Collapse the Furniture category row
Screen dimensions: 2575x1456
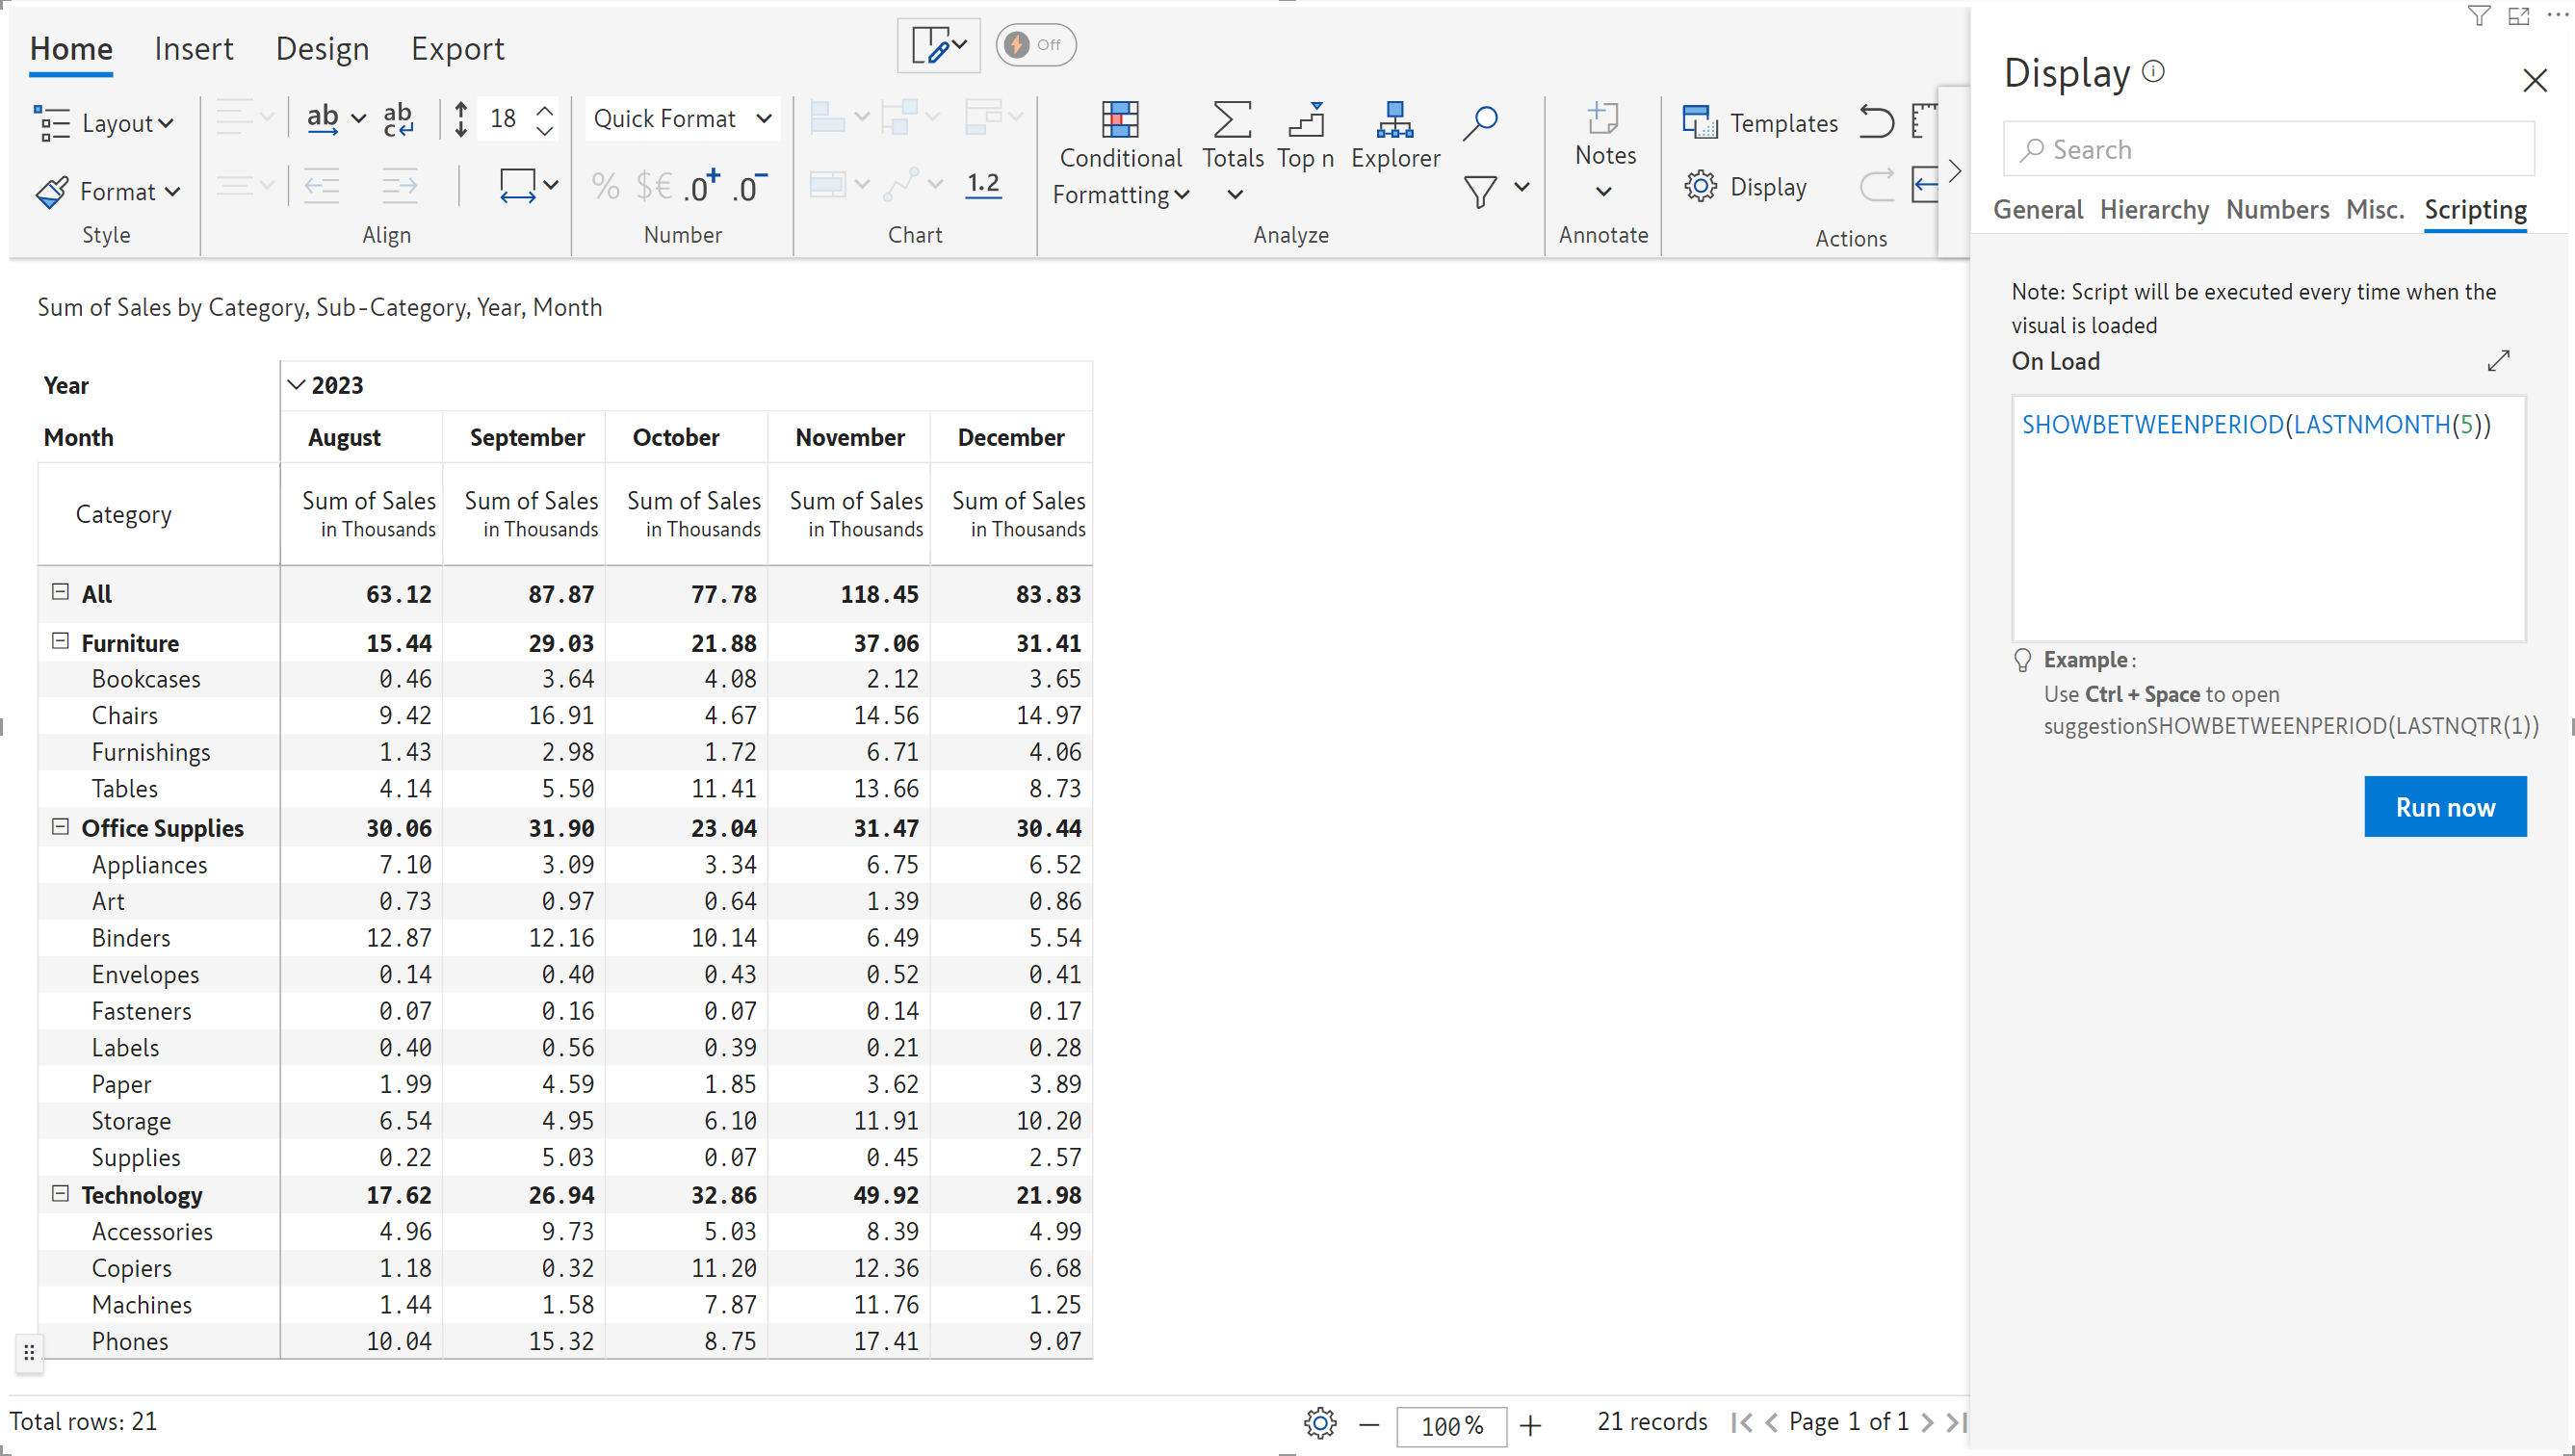click(x=60, y=642)
